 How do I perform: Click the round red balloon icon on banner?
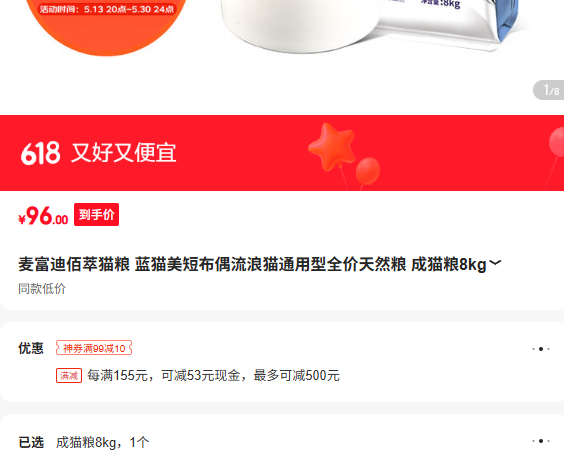[368, 171]
